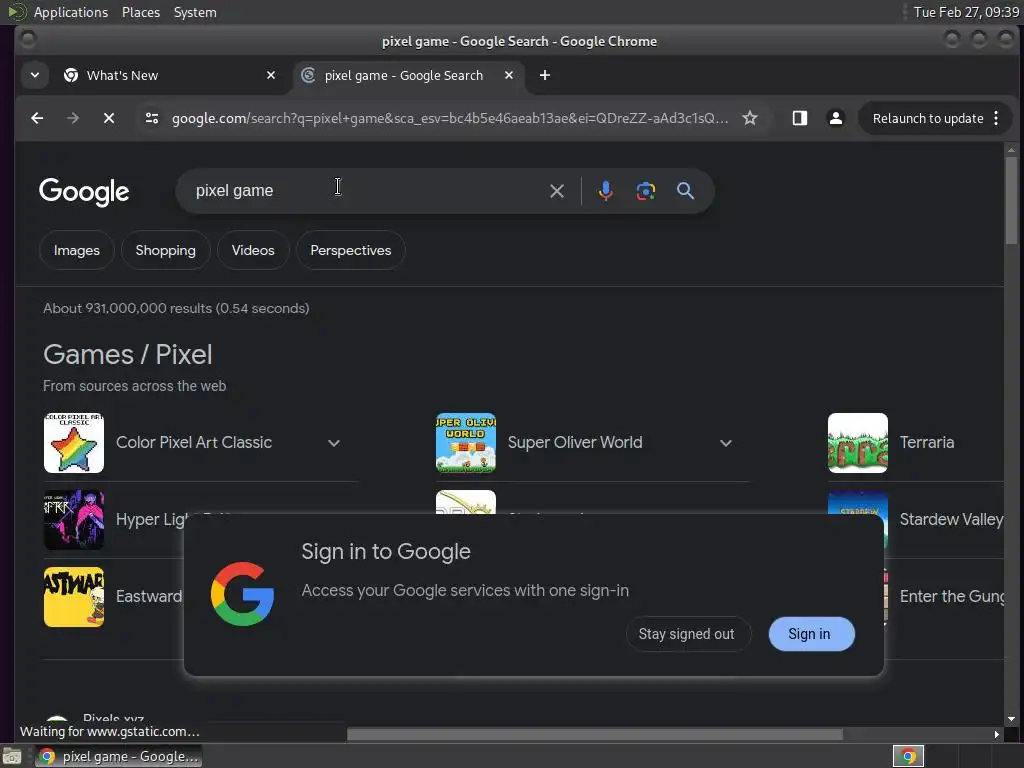Filter results by Videos
The height and width of the screenshot is (768, 1024).
coord(253,250)
